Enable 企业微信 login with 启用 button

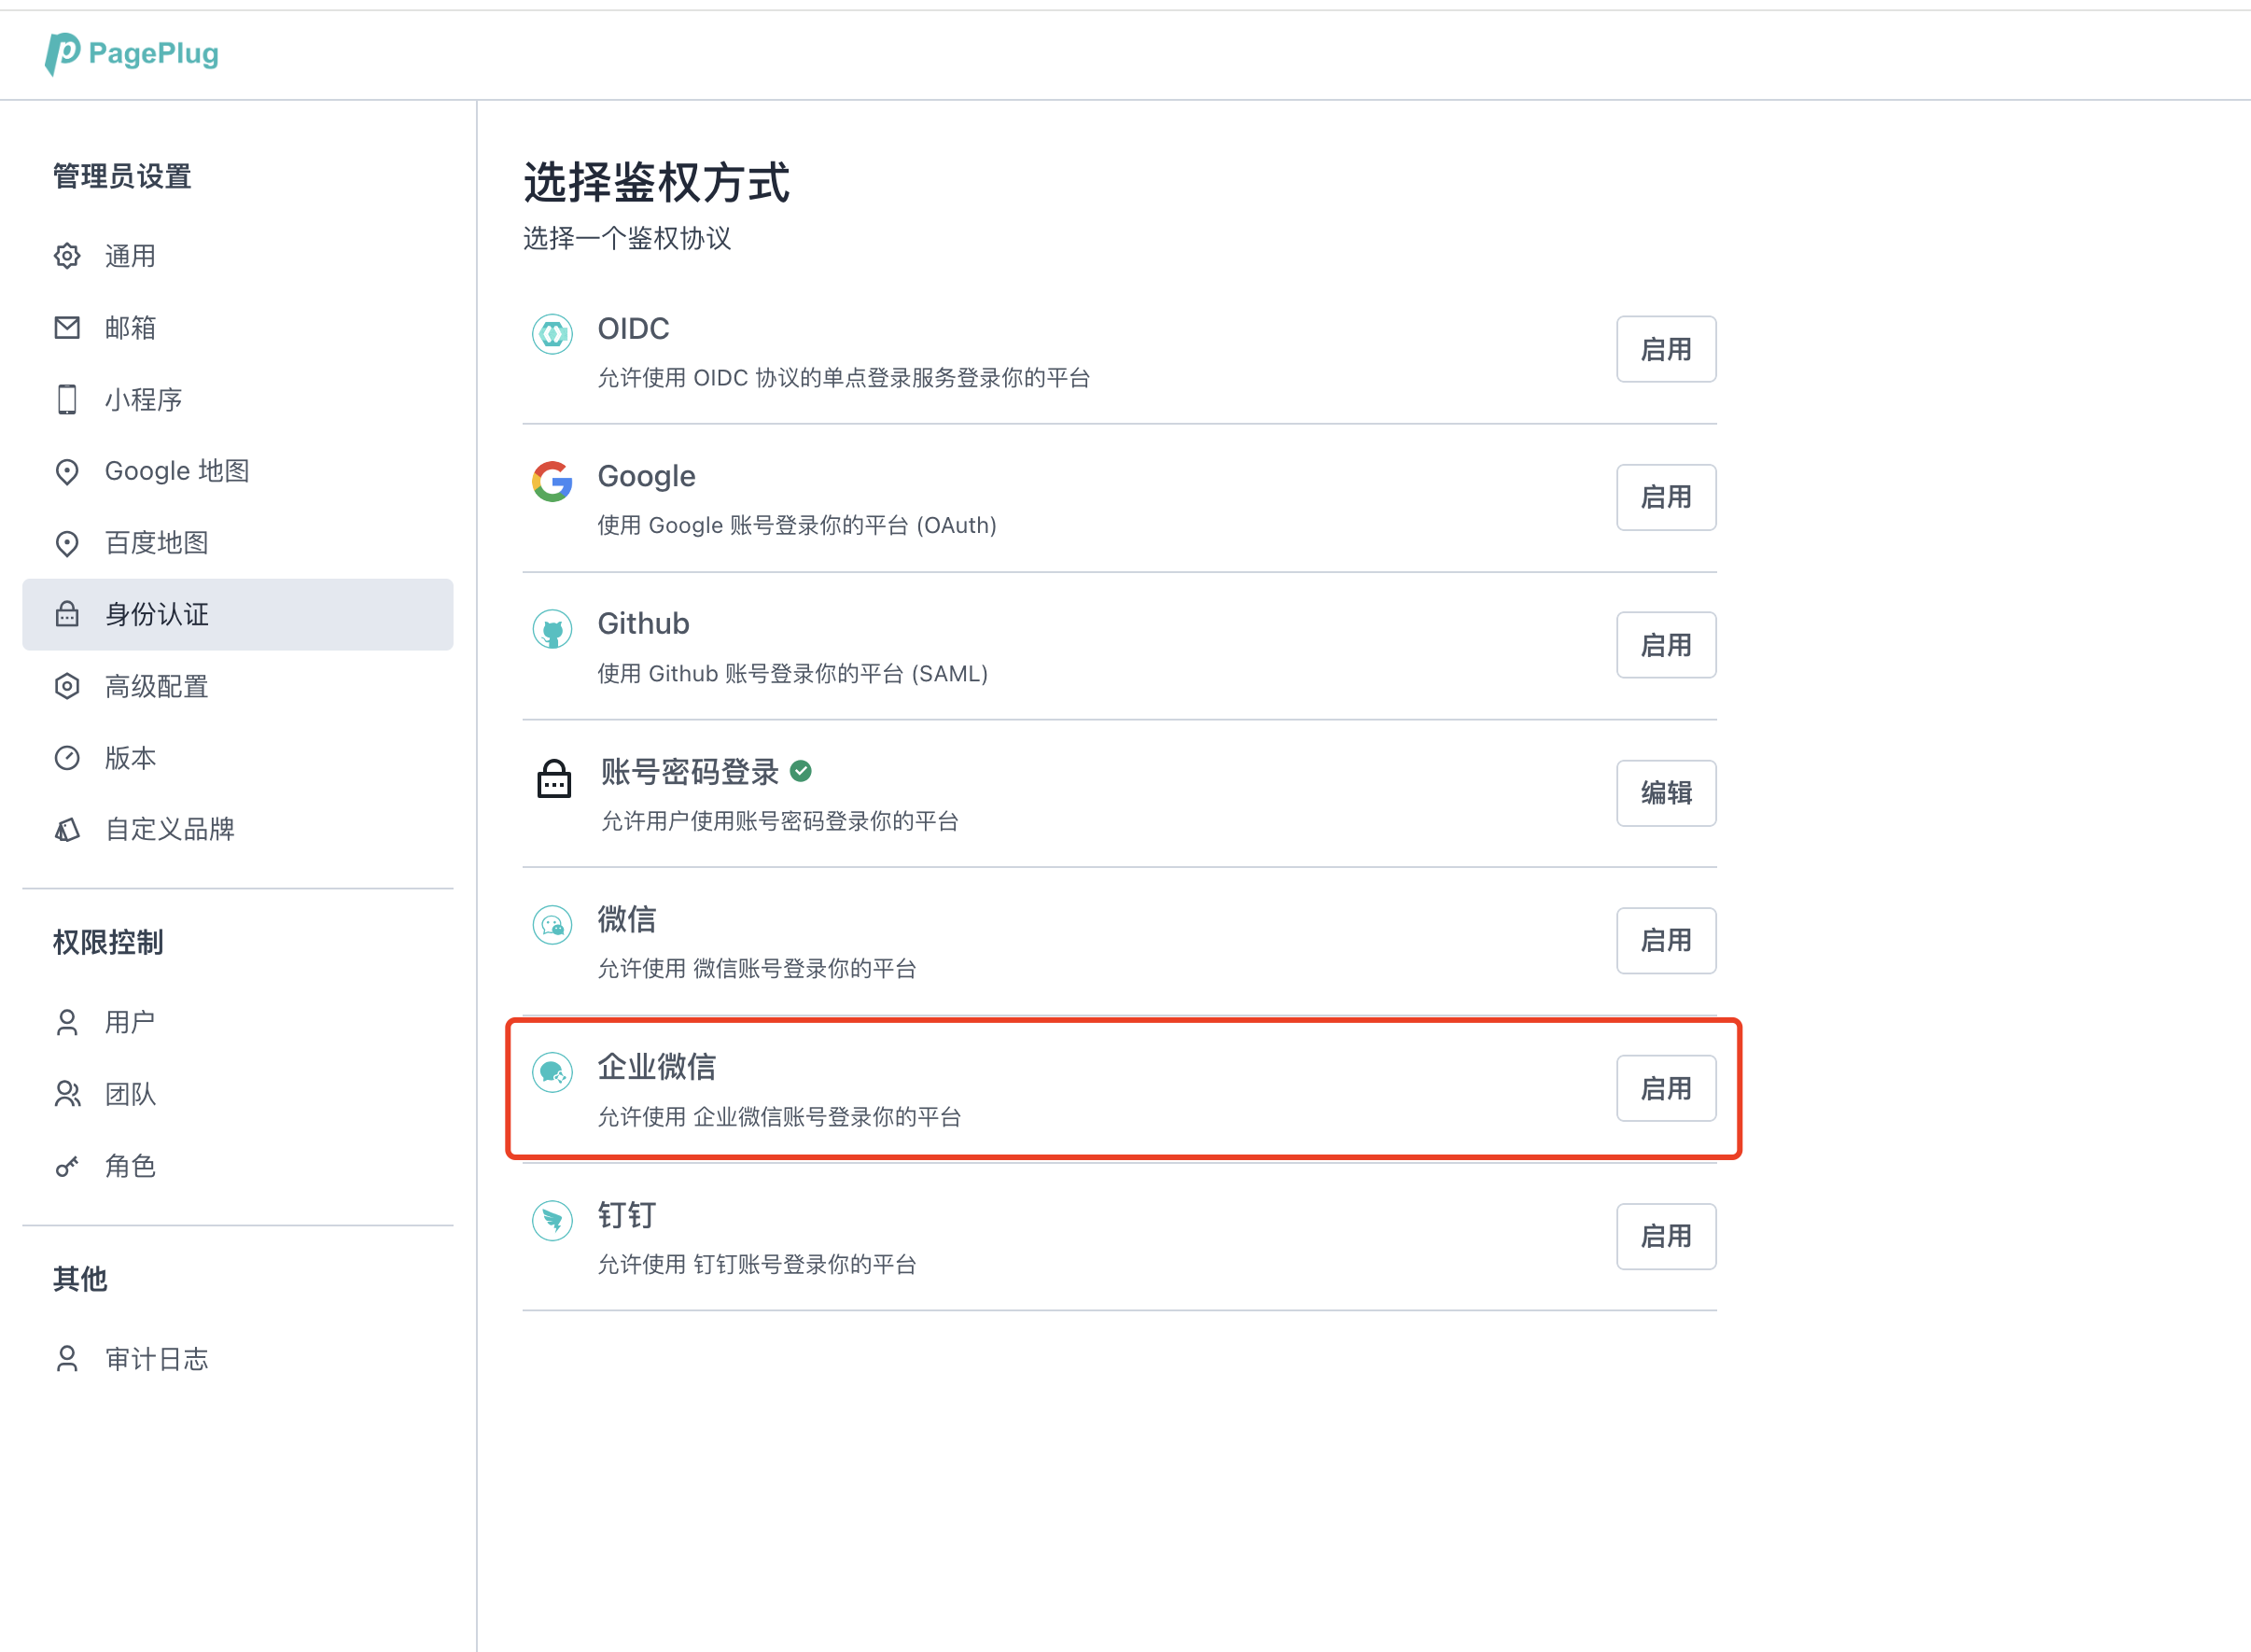[1666, 1088]
